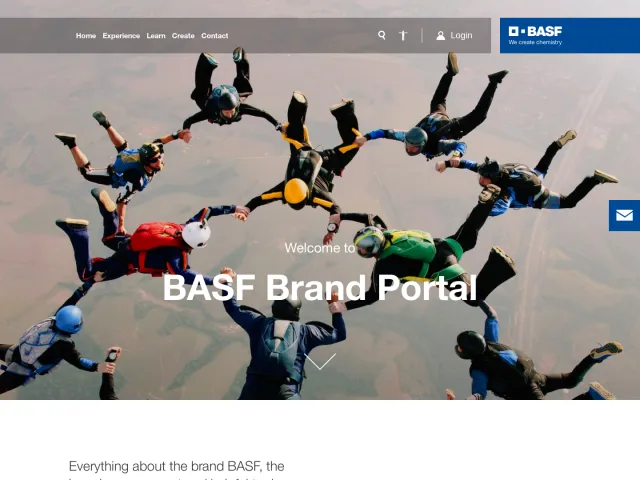The width and height of the screenshot is (640, 480).
Task: Open the Experience menu
Action: [121, 36]
